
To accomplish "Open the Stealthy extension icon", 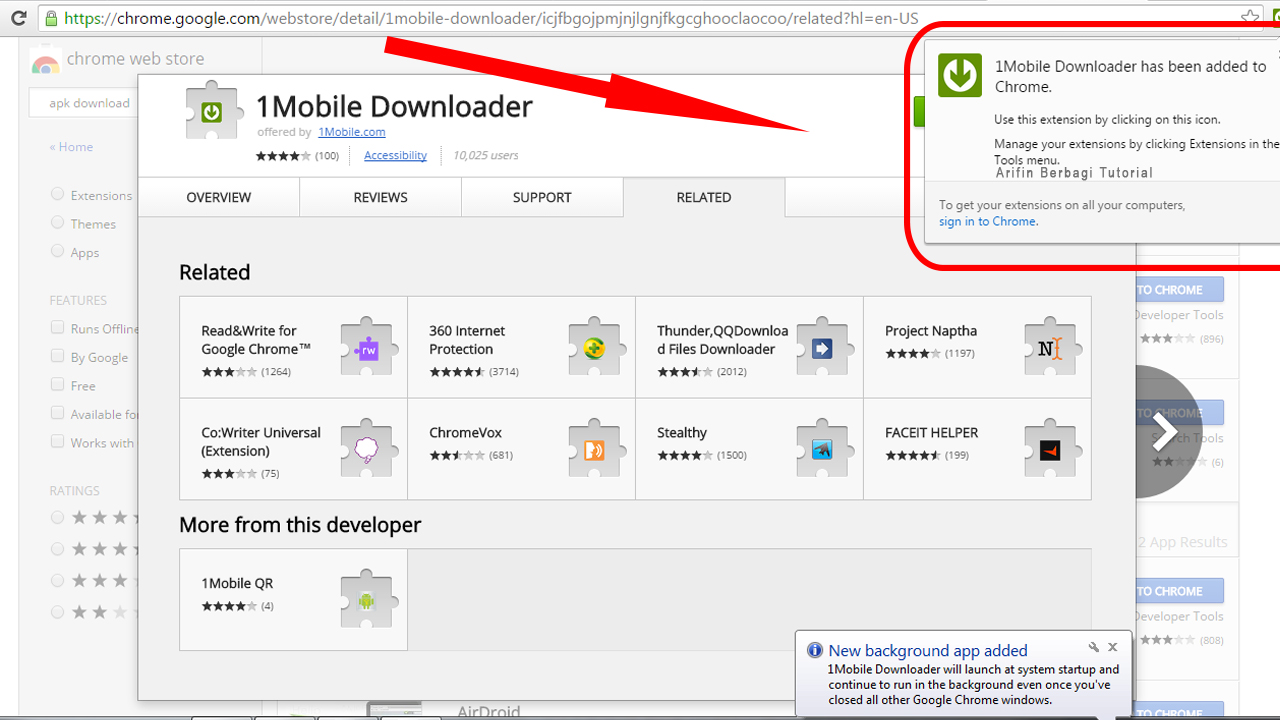I will pyautogui.click(x=824, y=449).
